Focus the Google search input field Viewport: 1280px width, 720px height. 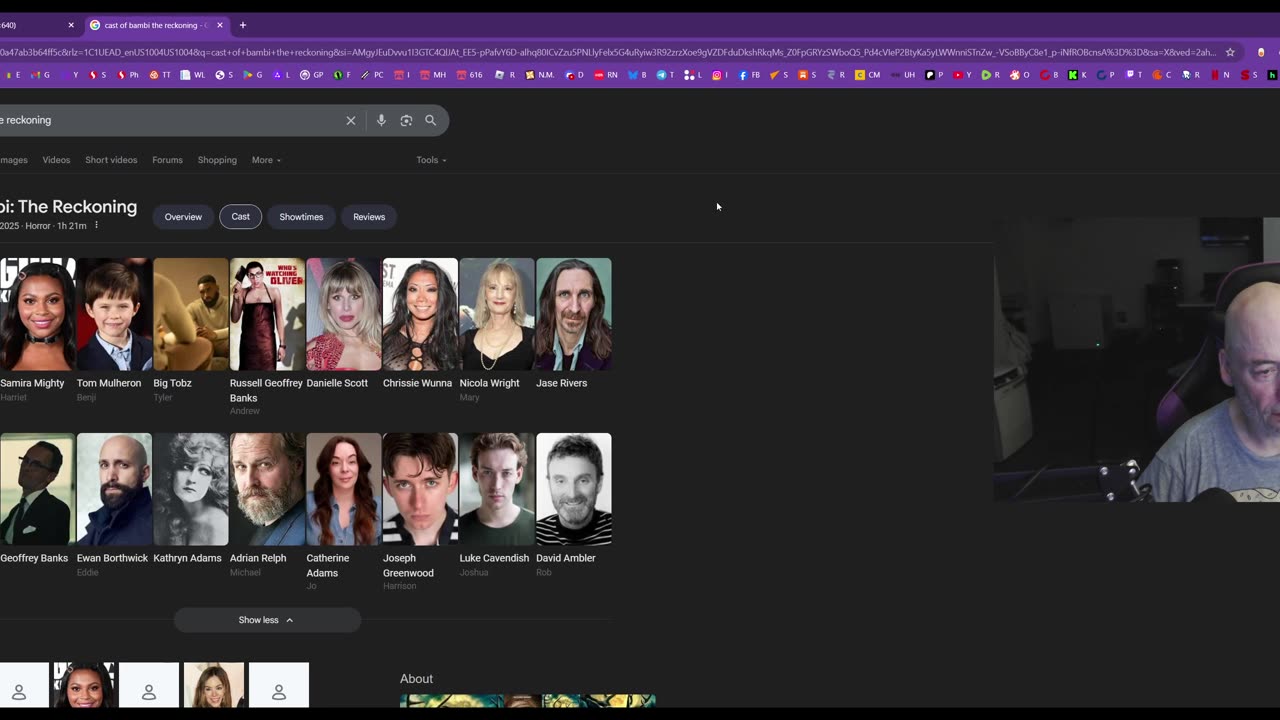170,120
